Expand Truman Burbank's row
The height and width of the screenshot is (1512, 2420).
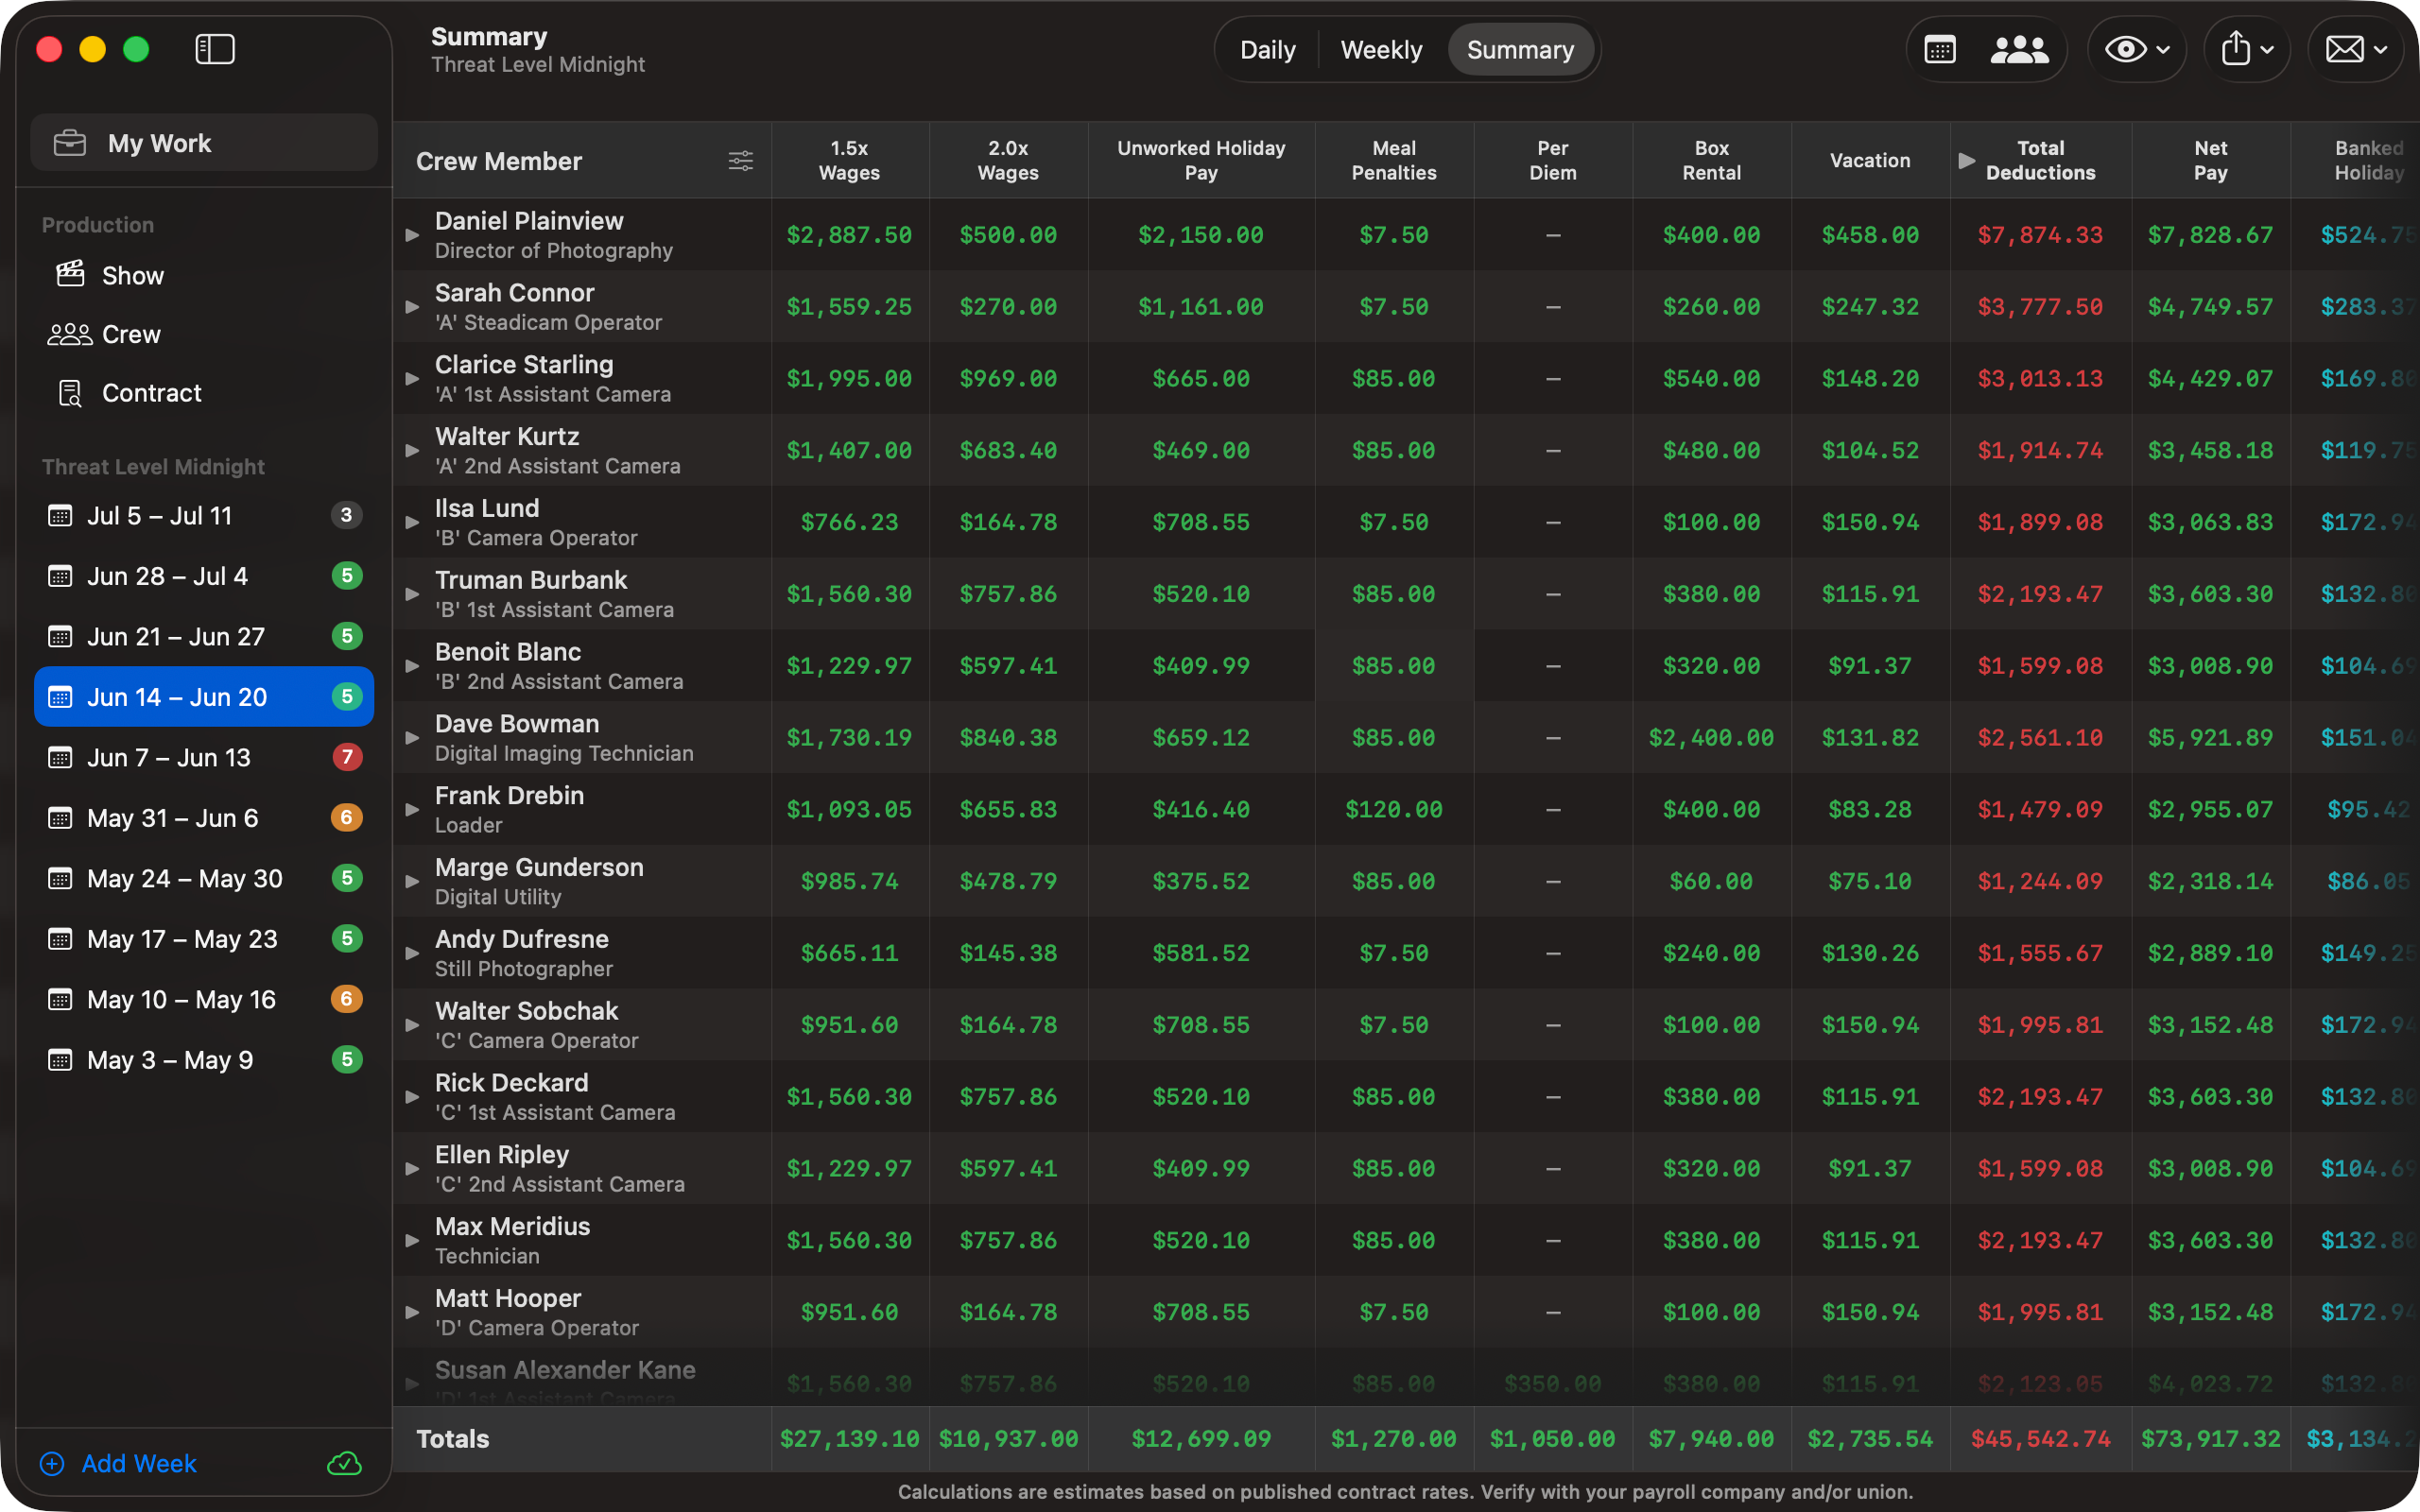(x=411, y=594)
